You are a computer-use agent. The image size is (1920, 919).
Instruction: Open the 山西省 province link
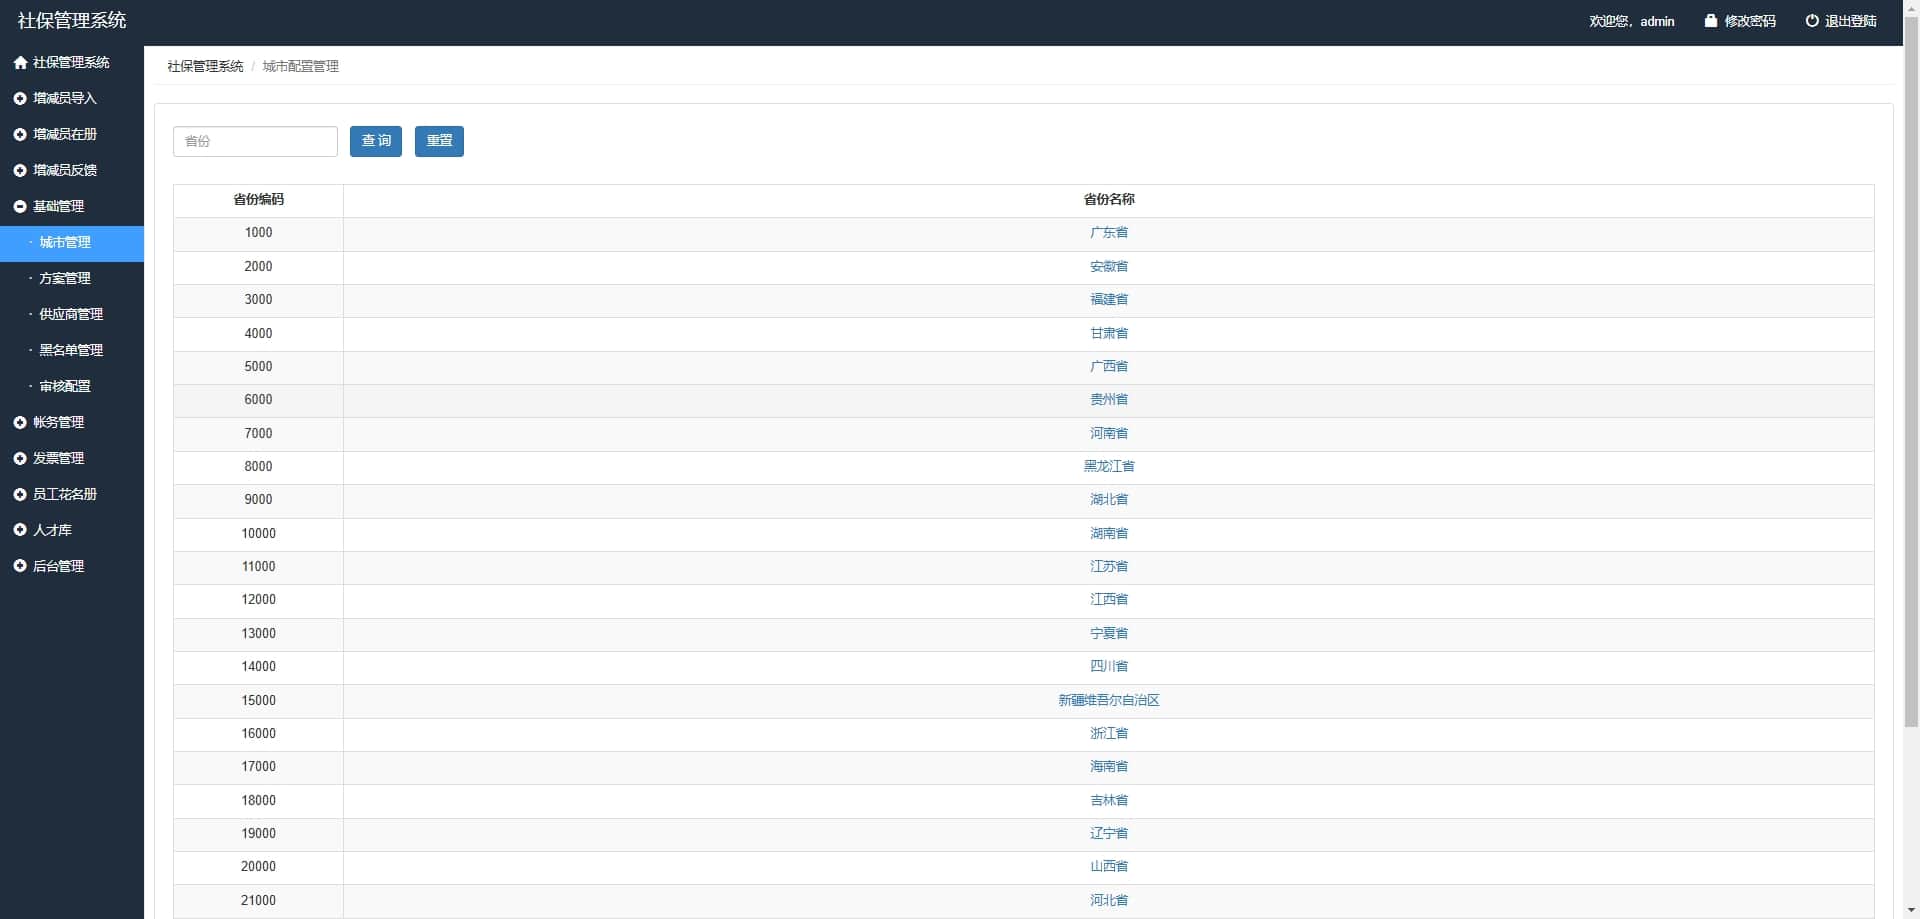pos(1109,866)
